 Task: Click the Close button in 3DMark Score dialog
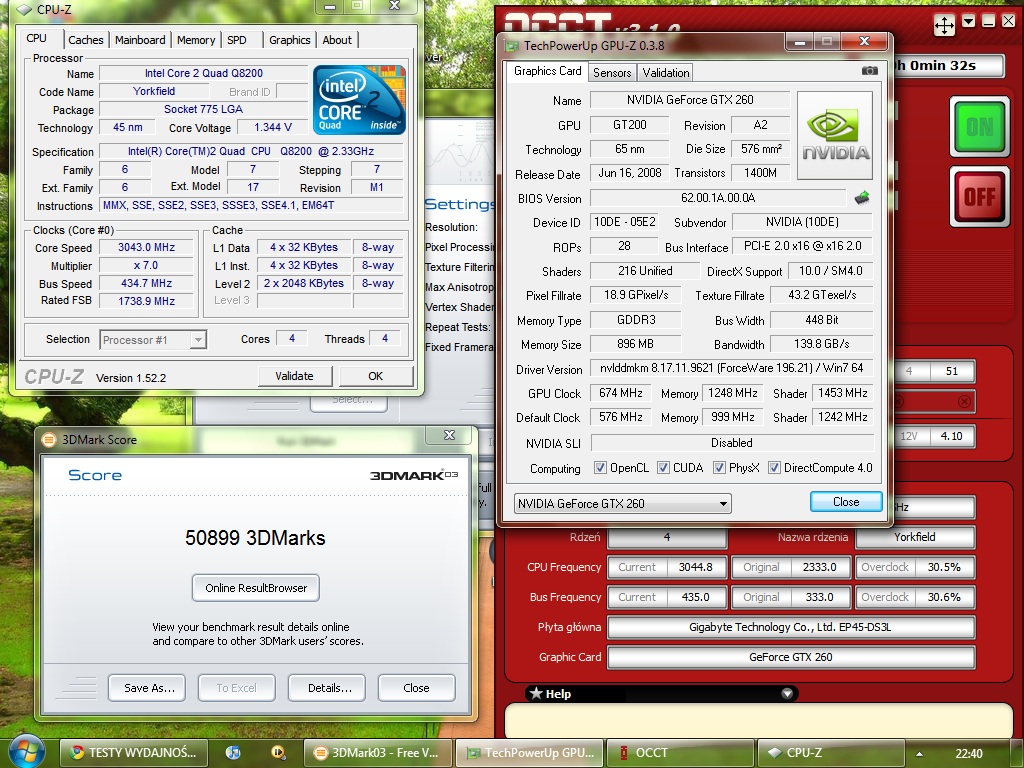tap(417, 688)
